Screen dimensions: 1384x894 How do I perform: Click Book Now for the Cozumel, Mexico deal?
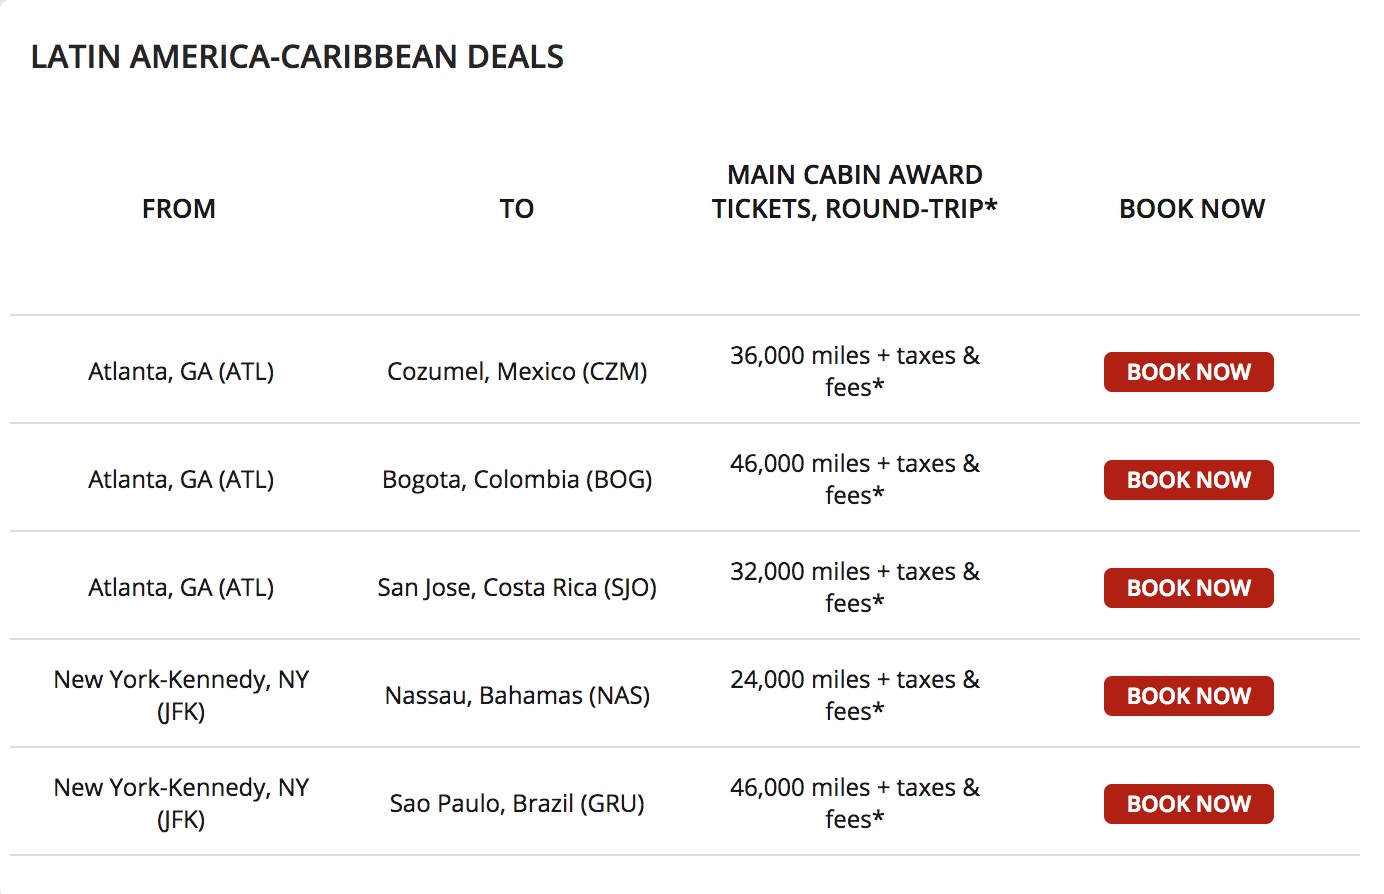(x=1188, y=372)
